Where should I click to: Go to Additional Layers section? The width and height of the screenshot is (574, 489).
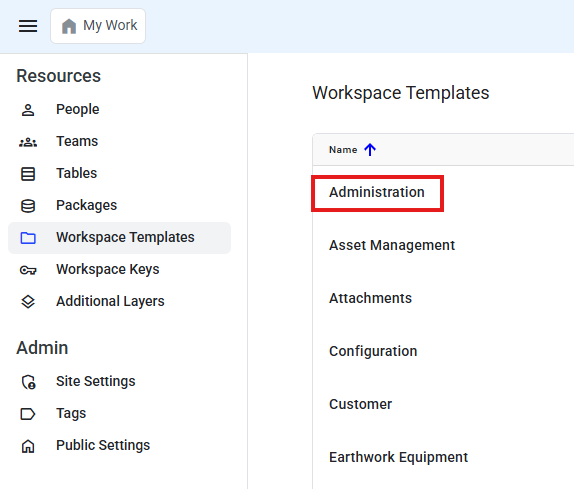110,301
